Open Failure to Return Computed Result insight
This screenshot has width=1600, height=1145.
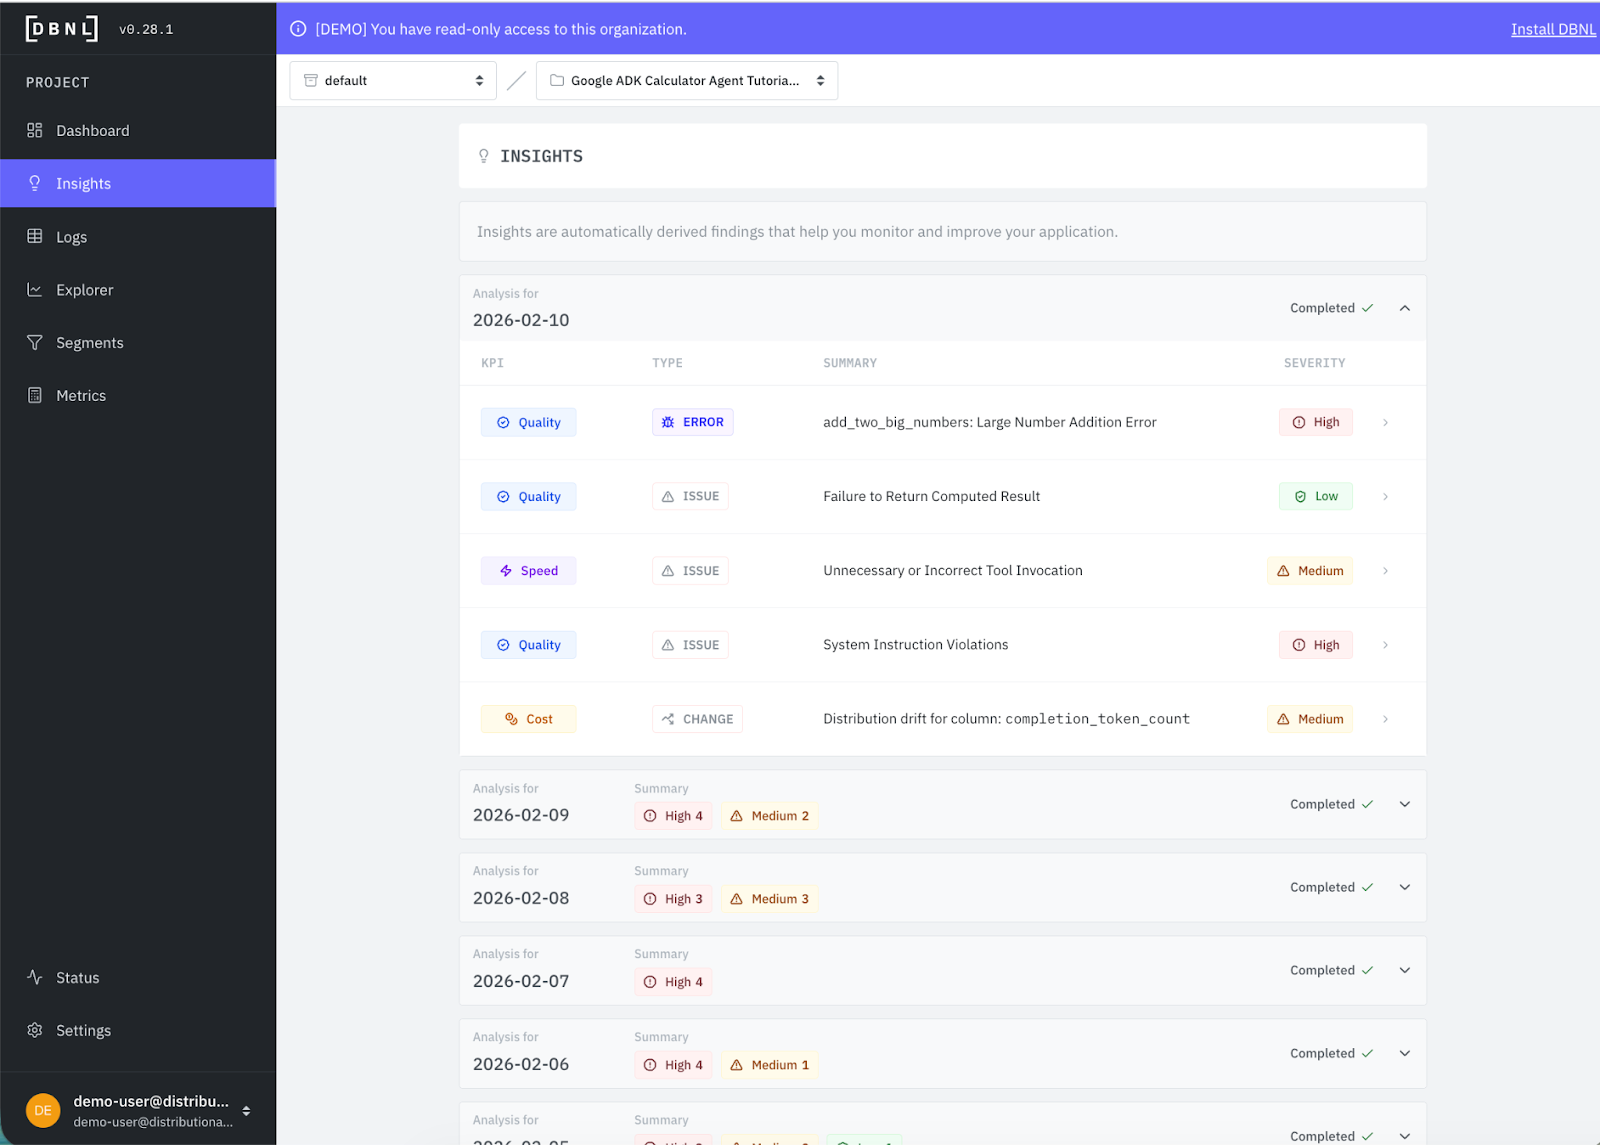click(943, 496)
